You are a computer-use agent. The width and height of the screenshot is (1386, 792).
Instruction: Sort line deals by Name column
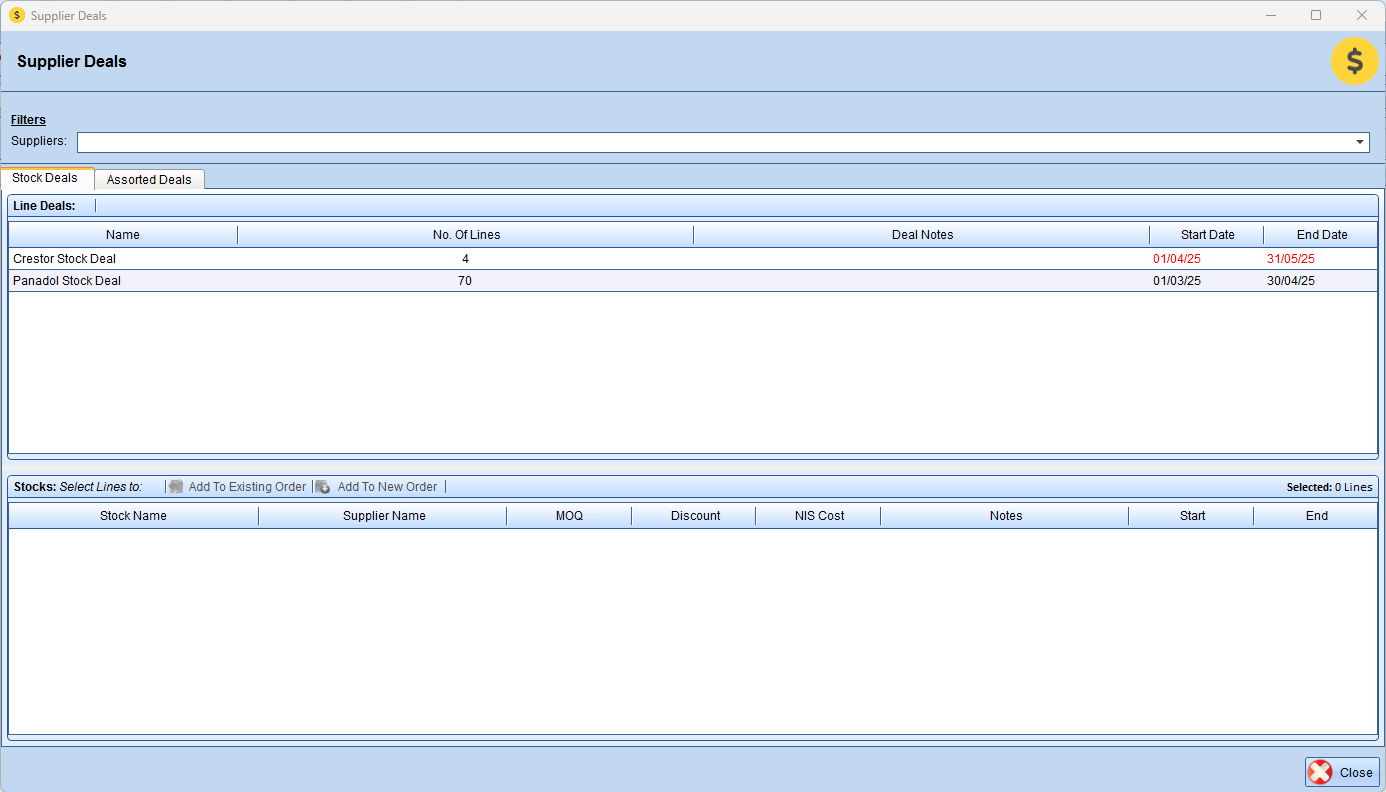click(123, 235)
